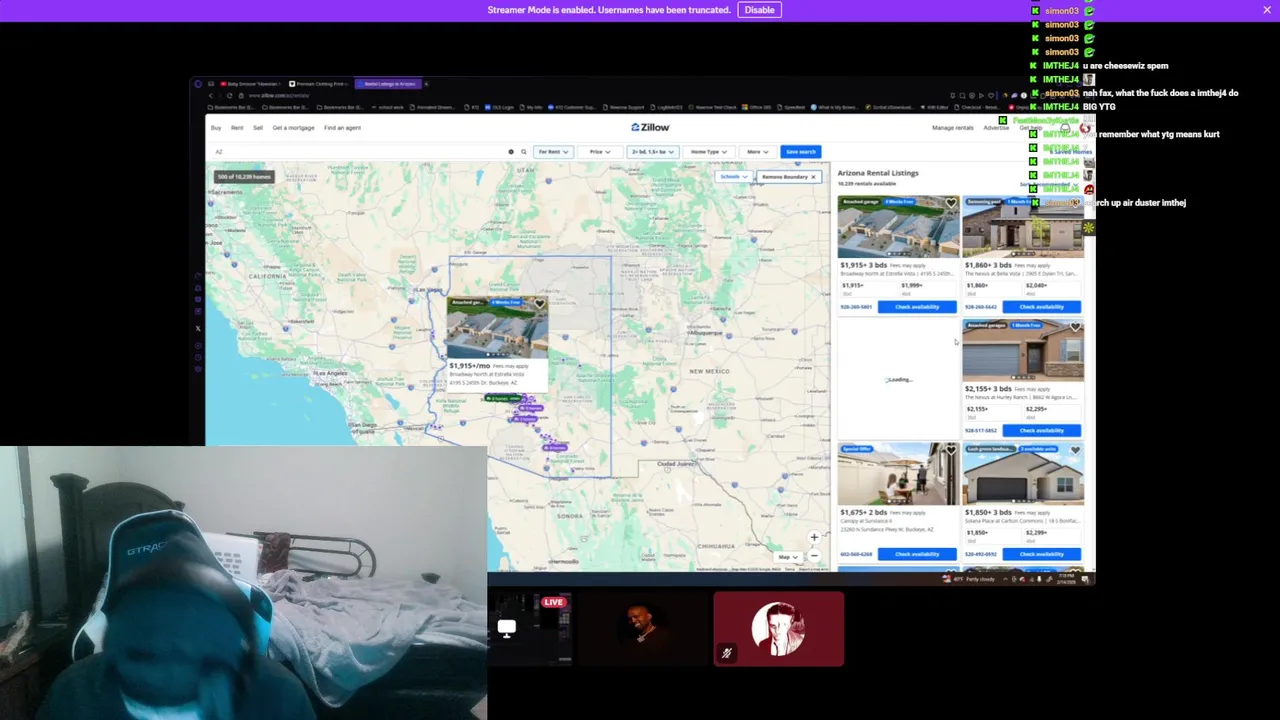Open the Sell menu in Zillow header
Image resolution: width=1280 pixels, height=720 pixels.
[x=258, y=128]
